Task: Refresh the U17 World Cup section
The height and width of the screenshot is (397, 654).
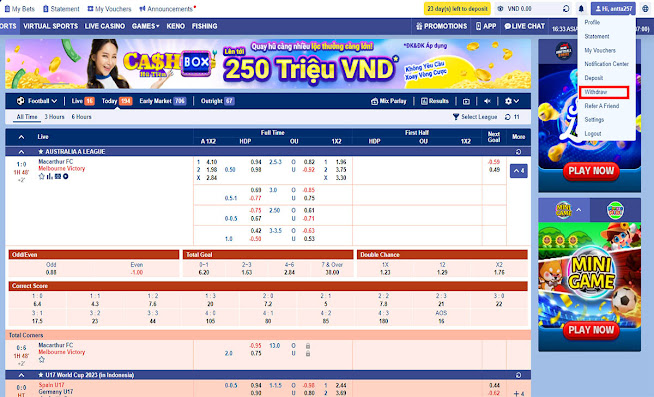Action: [x=518, y=375]
